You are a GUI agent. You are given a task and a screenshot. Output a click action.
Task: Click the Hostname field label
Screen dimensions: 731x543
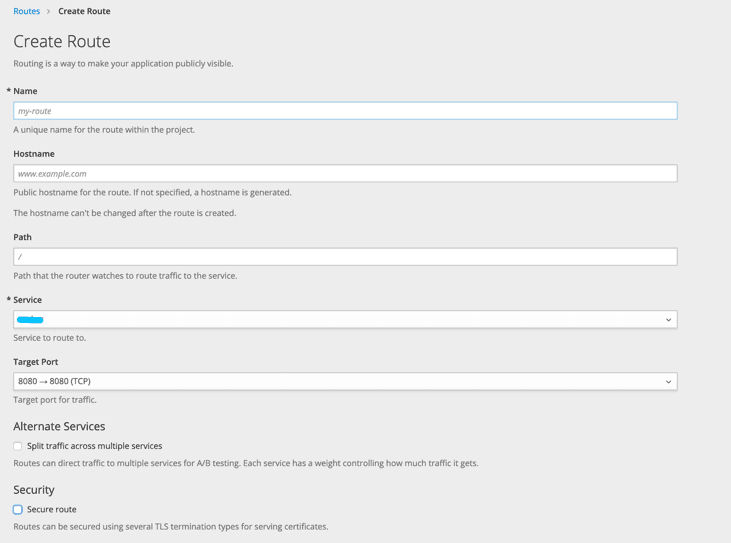pos(34,154)
